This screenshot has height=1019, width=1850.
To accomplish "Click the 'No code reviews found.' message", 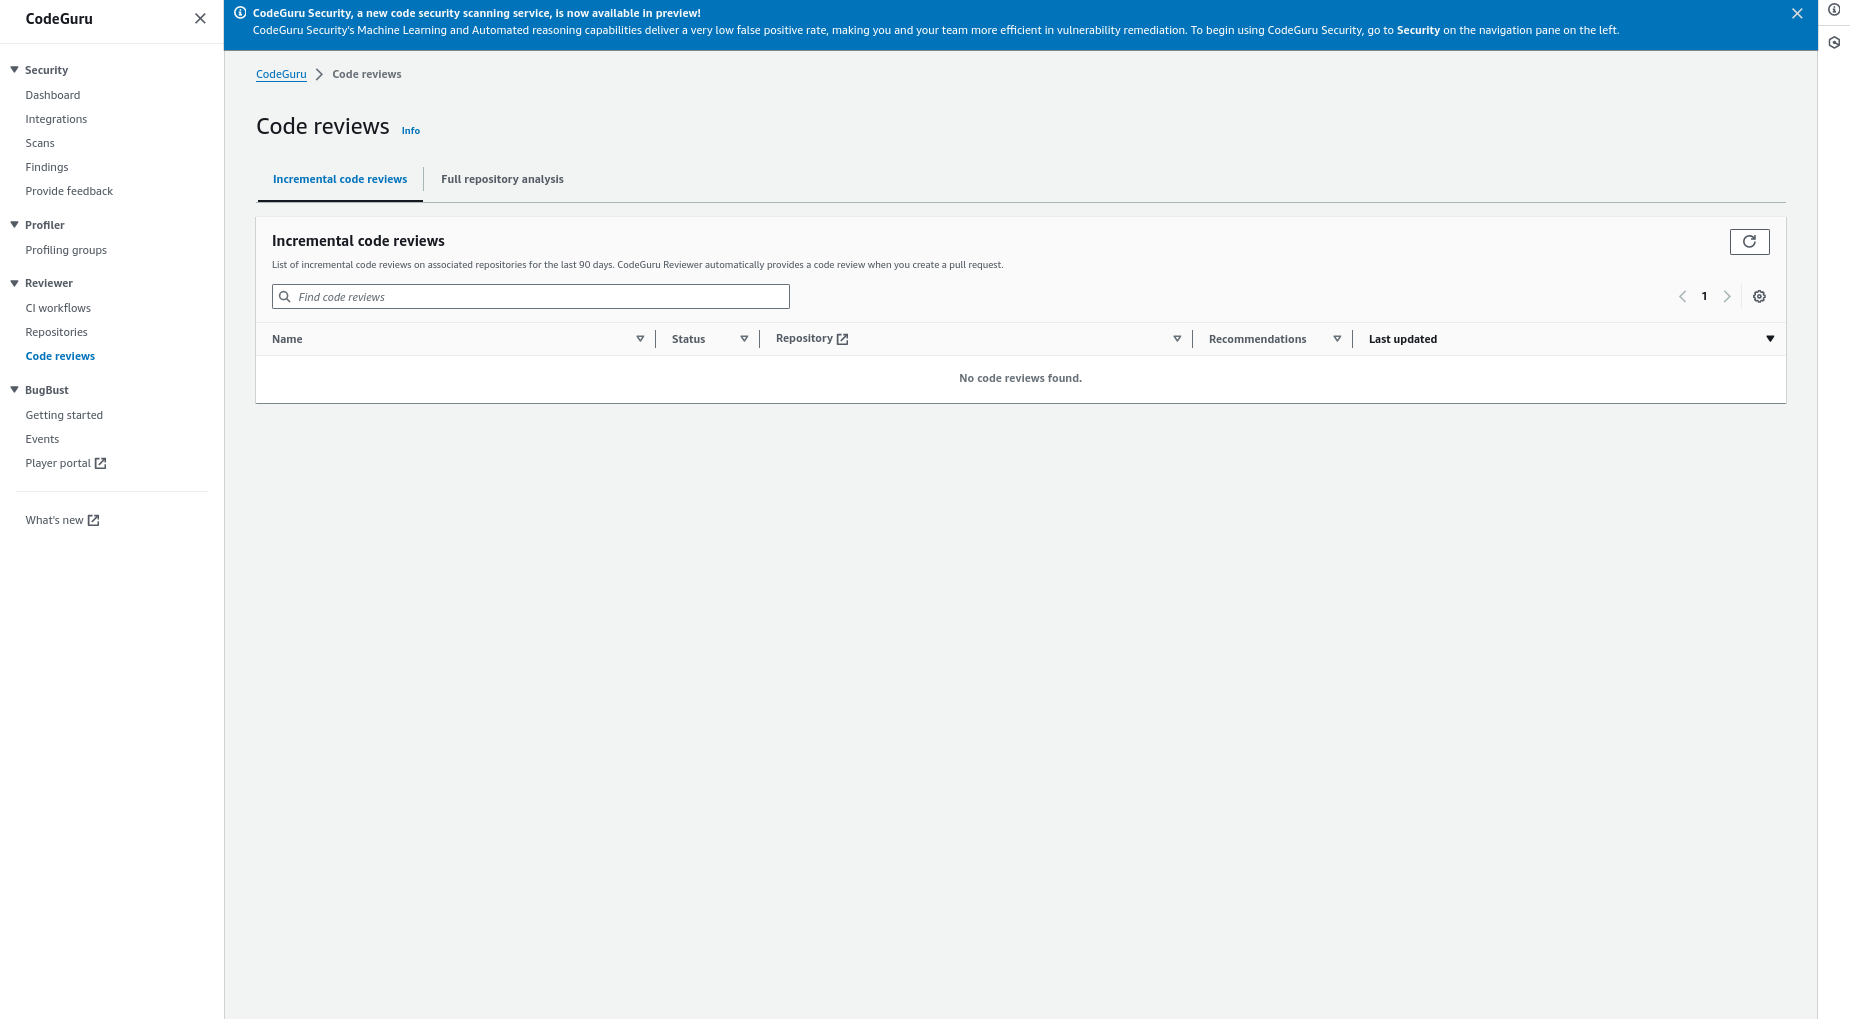I will [1020, 378].
